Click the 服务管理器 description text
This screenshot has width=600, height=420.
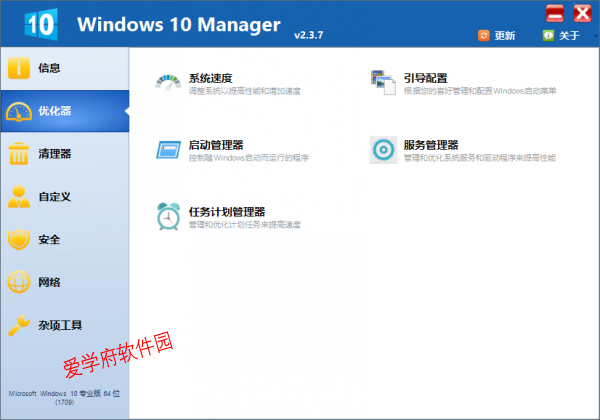coord(479,158)
